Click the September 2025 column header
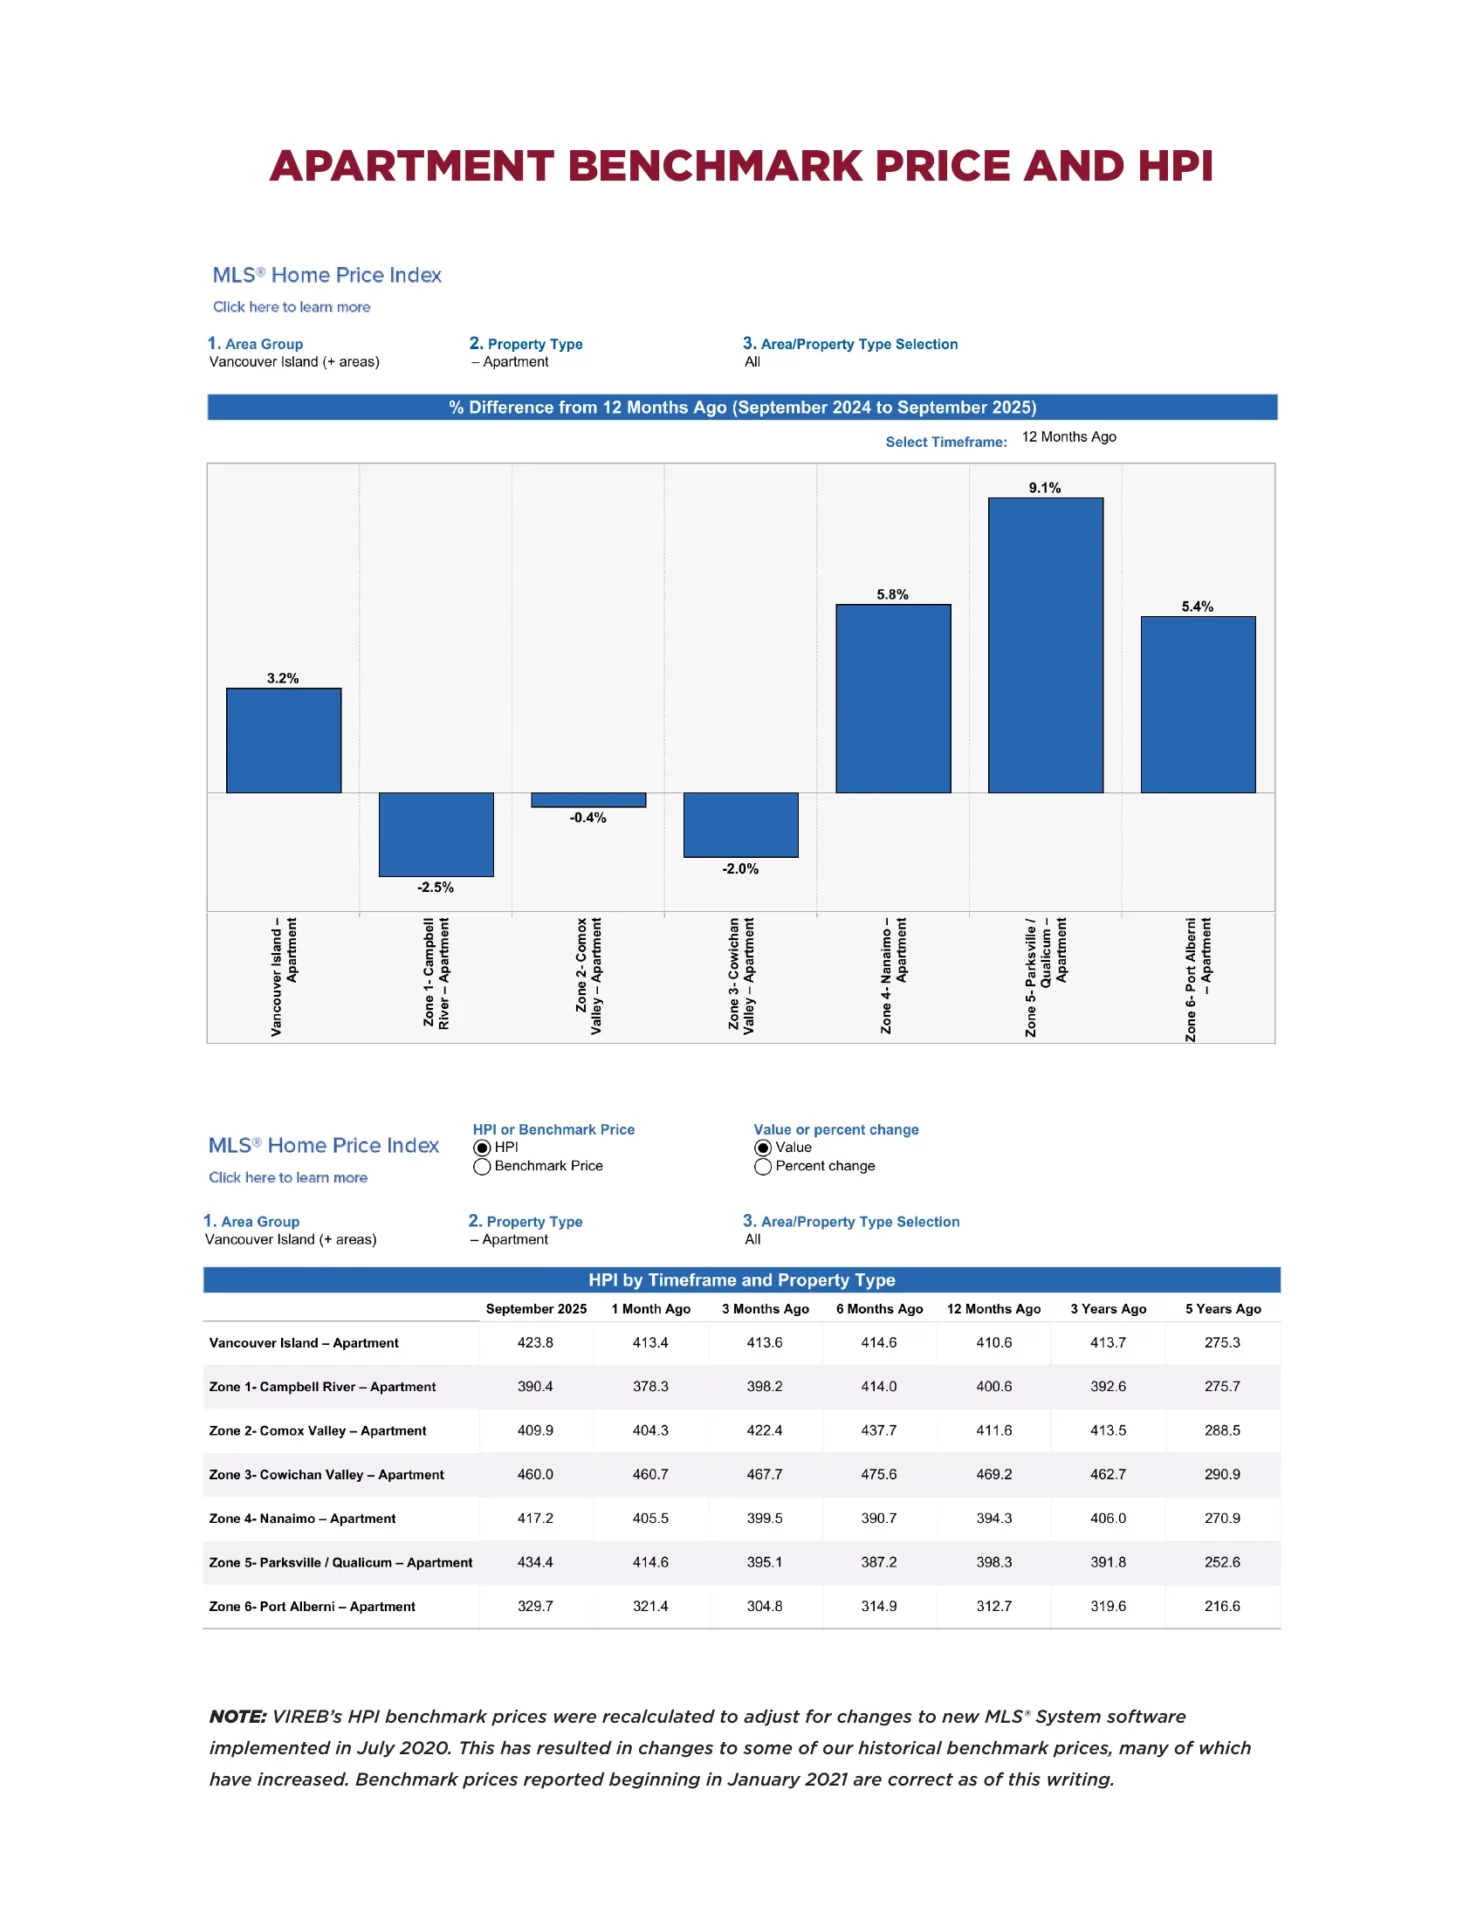 536,1308
